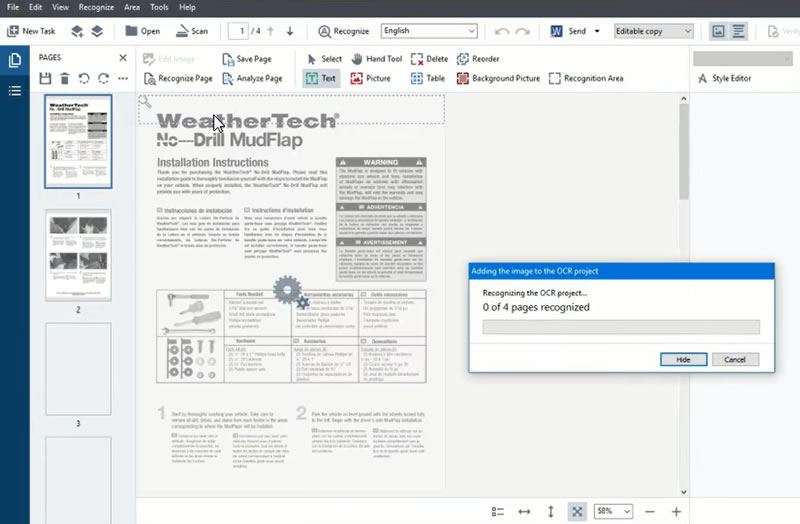Go to next page with down arrow

pyautogui.click(x=290, y=31)
